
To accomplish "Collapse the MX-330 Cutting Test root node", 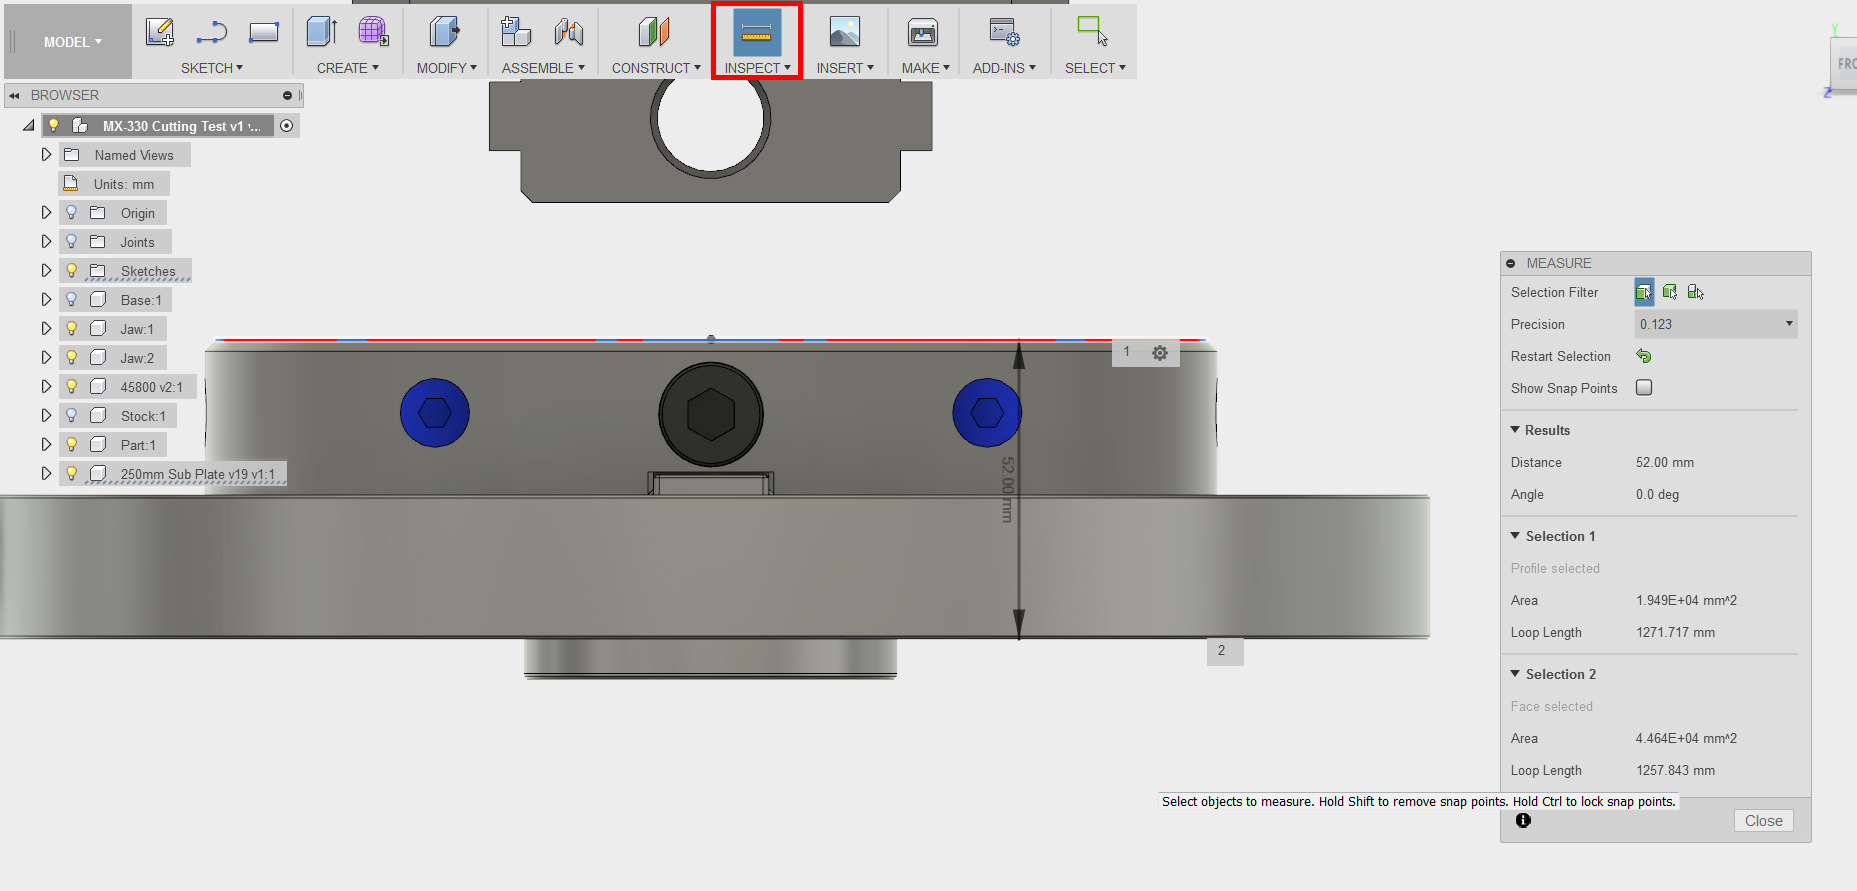I will [x=29, y=126].
